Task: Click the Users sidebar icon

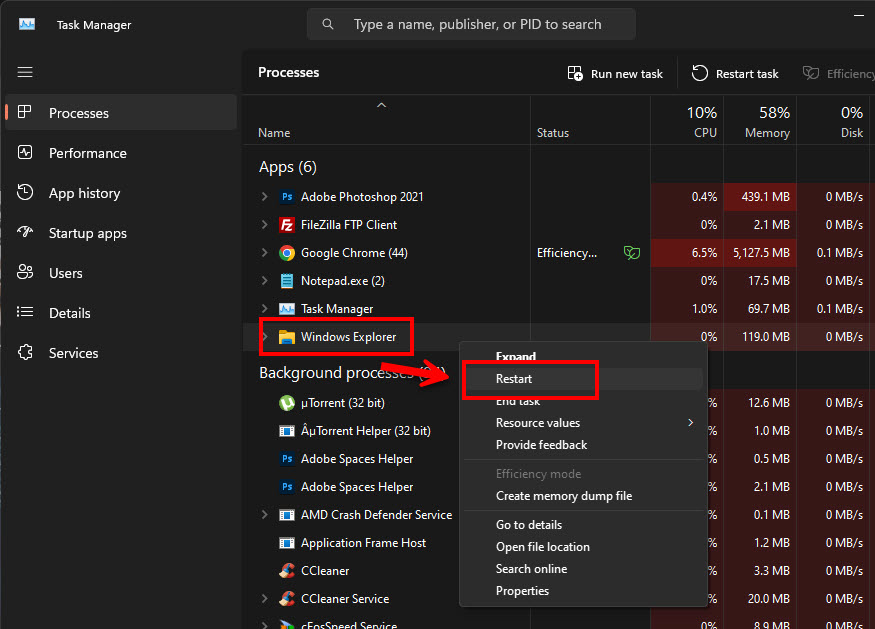Action: tap(25, 272)
